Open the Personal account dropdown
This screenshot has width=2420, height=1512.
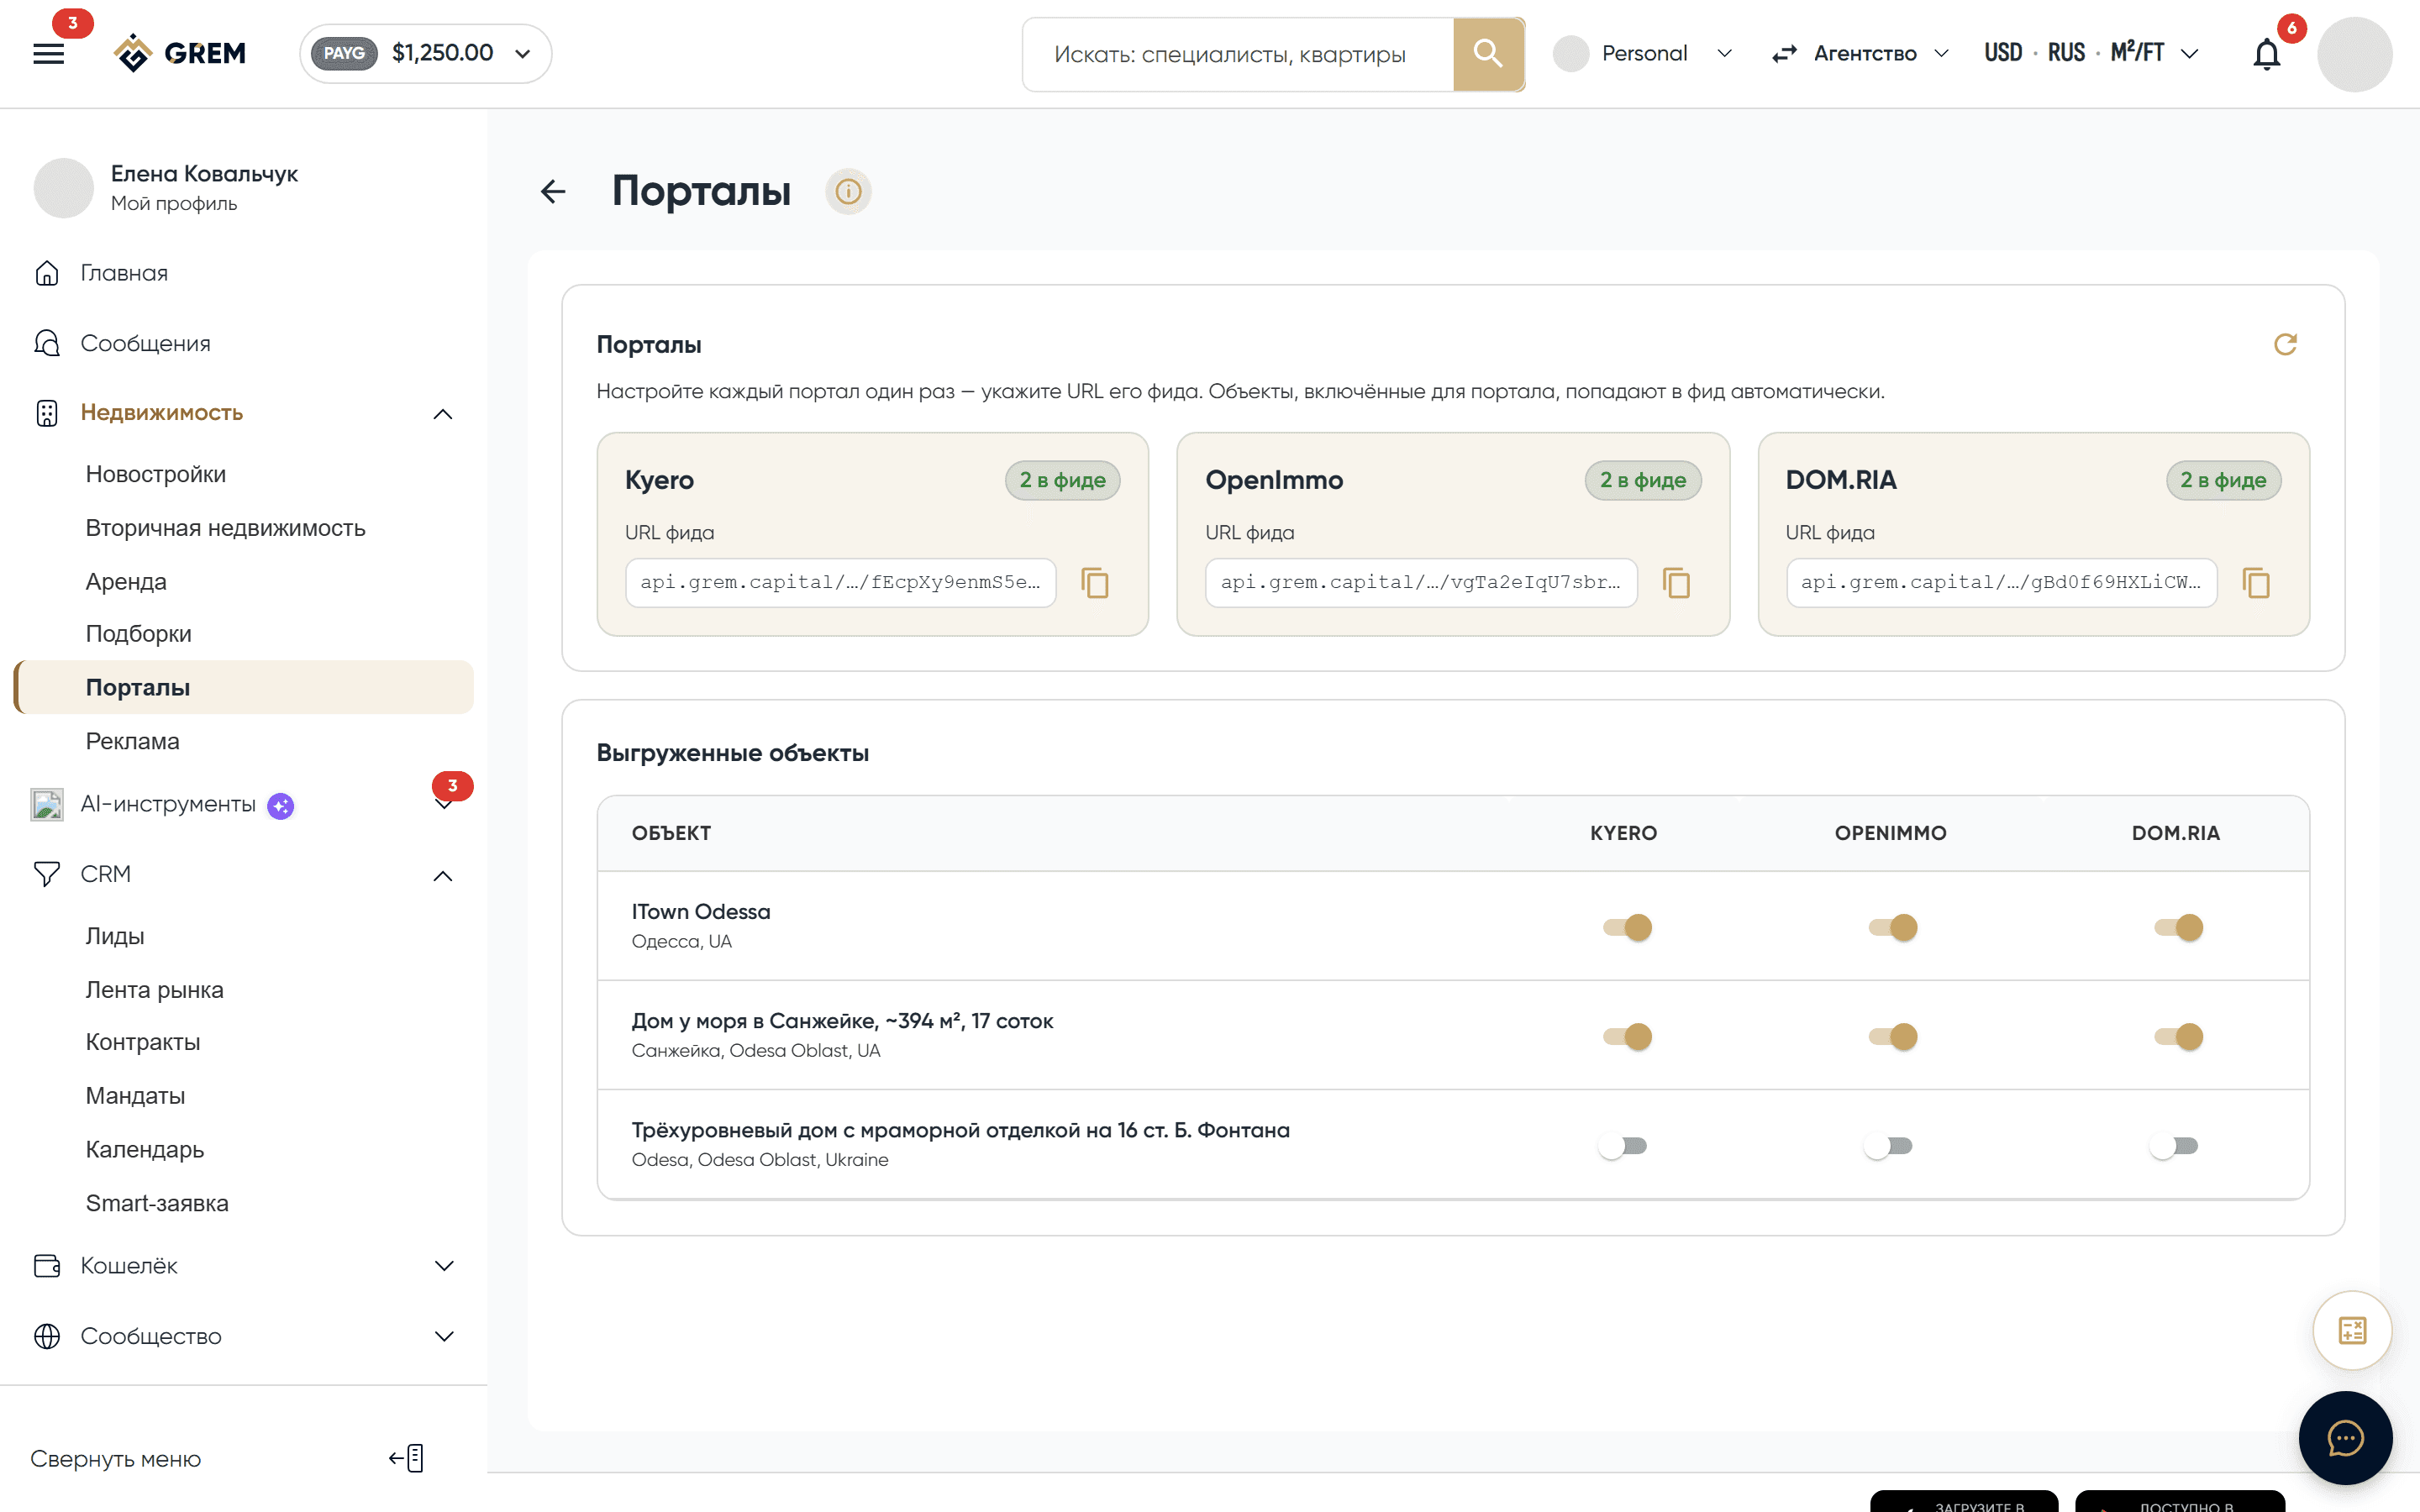1643,54
